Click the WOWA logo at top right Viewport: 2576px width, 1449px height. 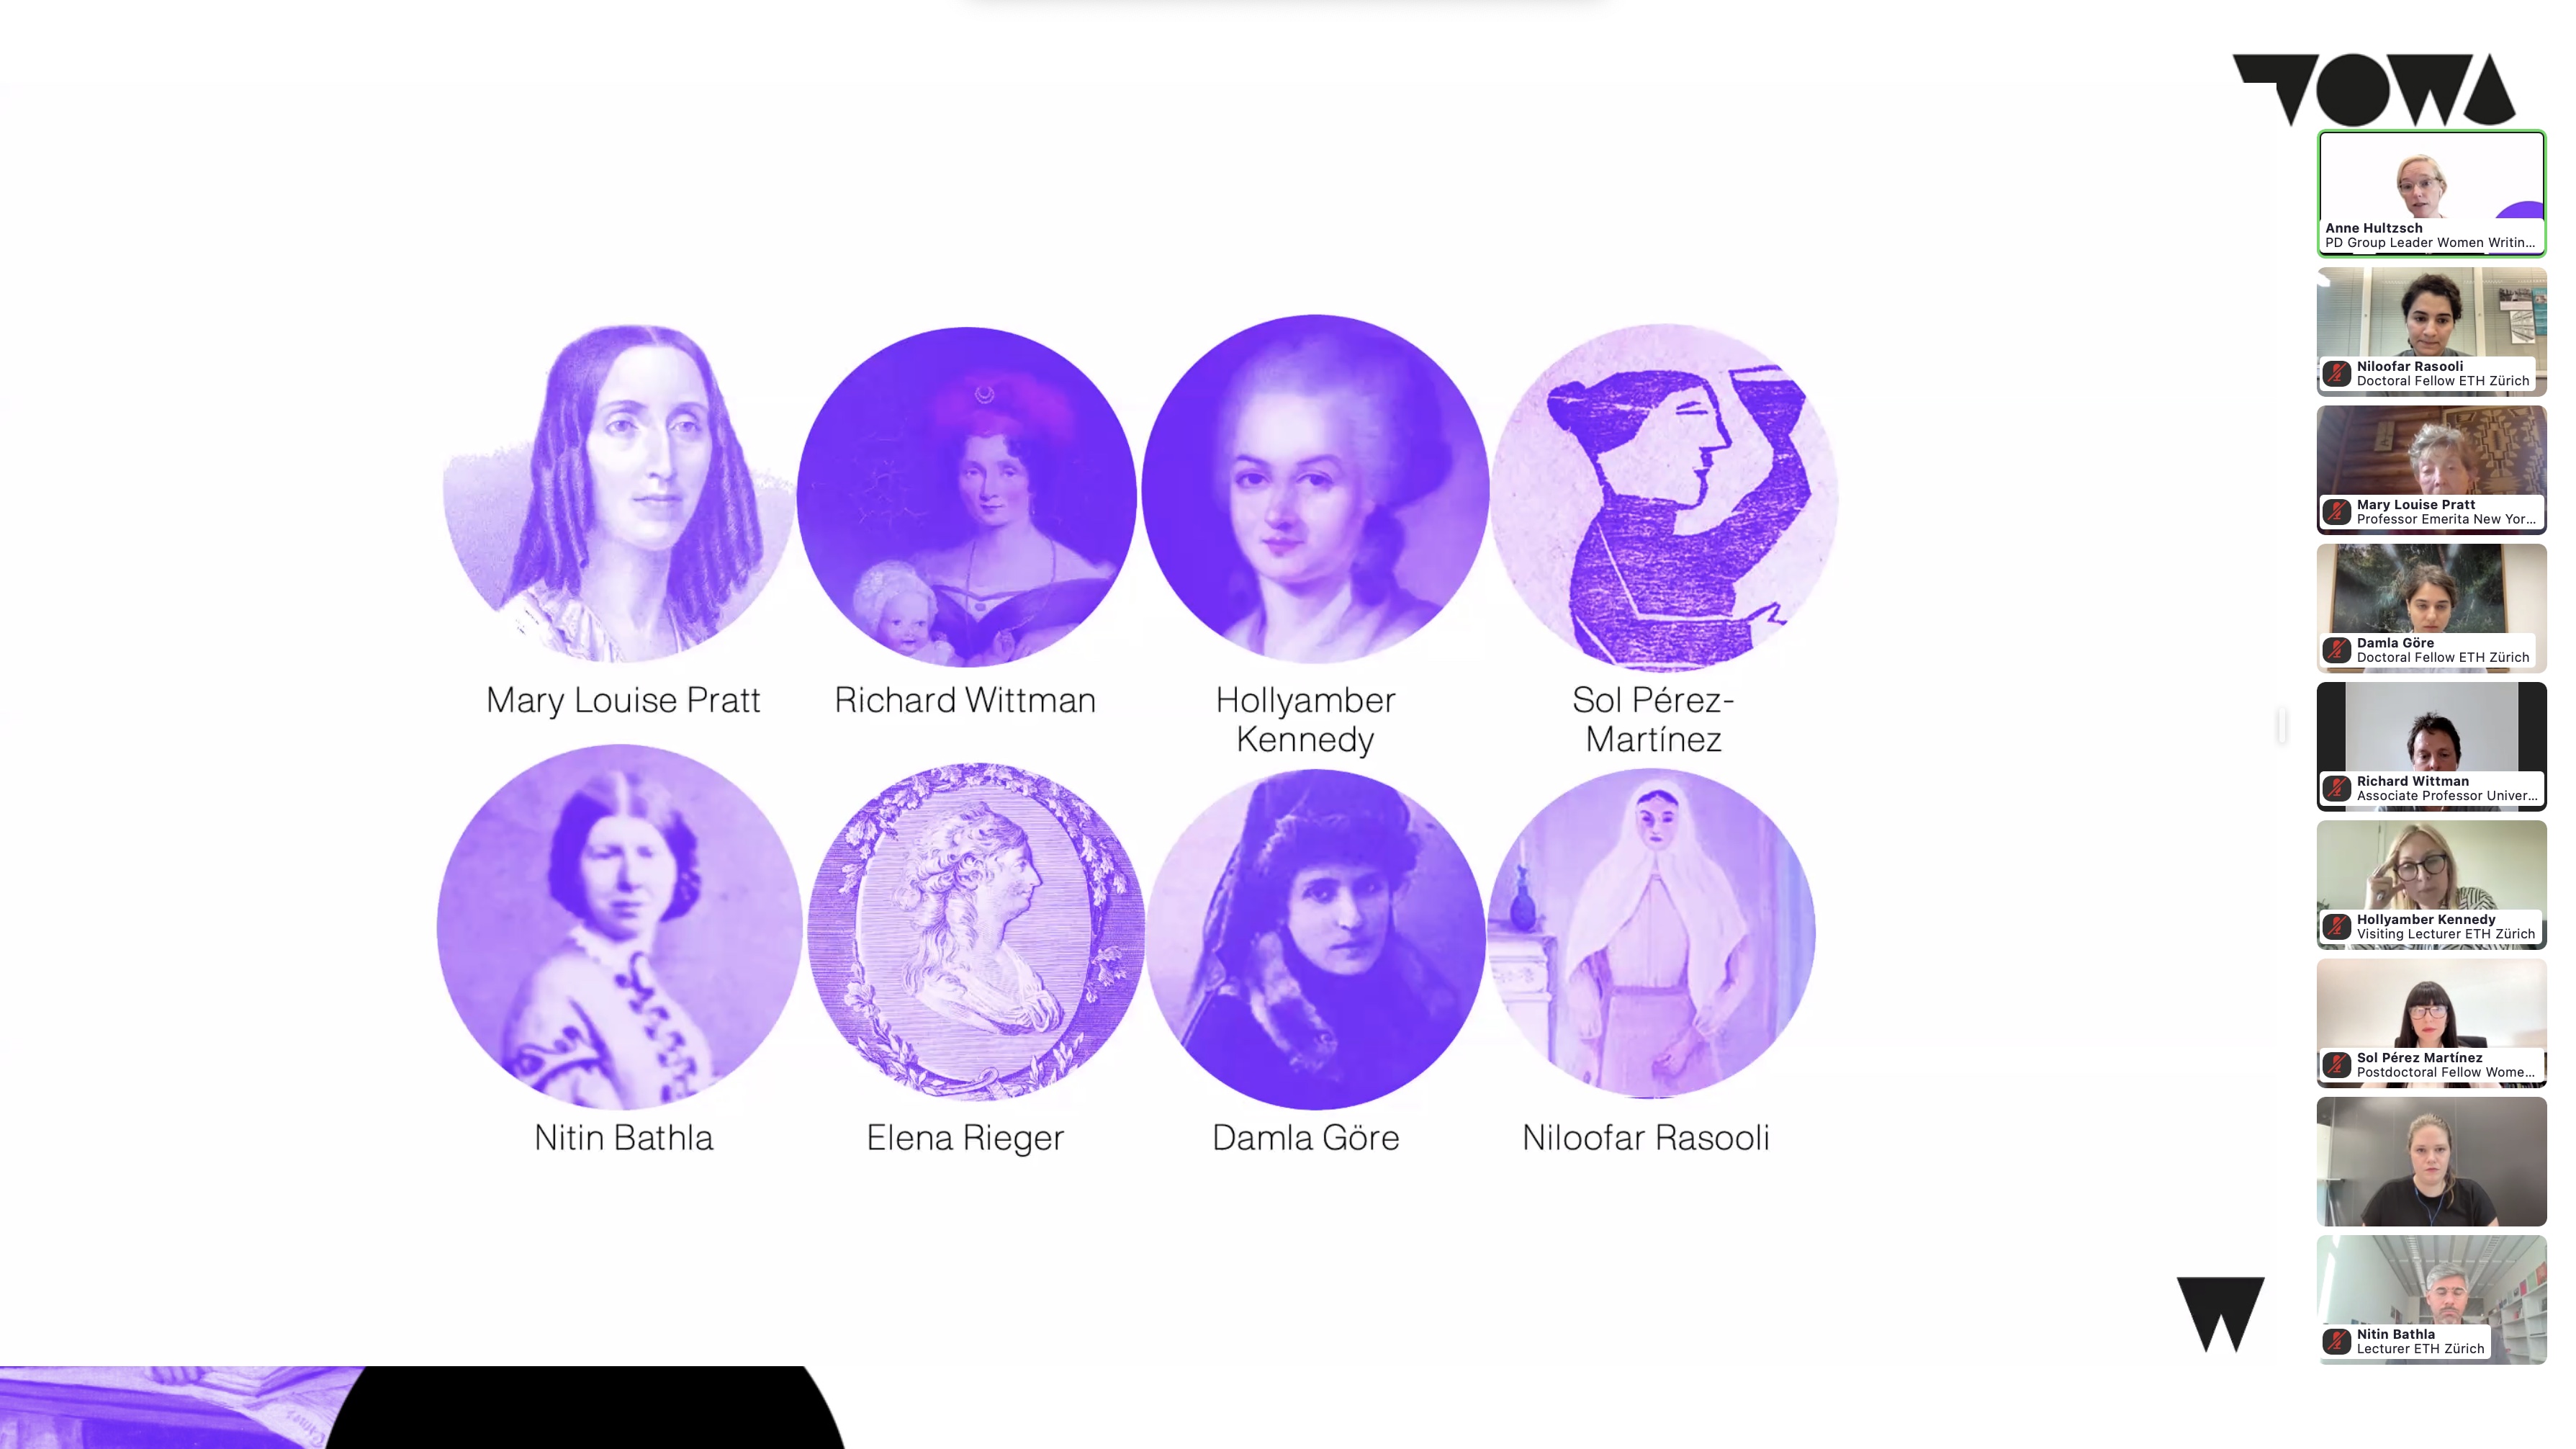point(2374,90)
